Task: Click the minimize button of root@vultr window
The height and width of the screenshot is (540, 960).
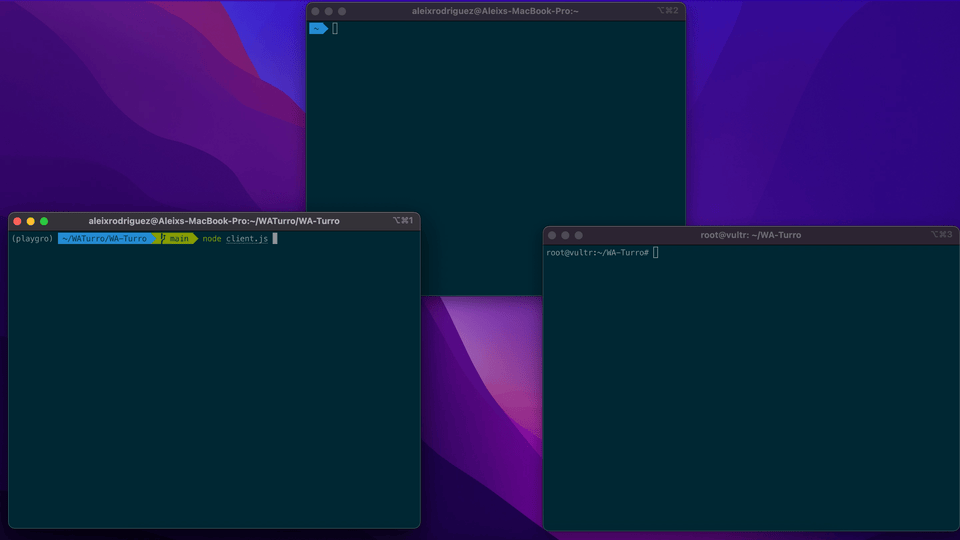Action: click(x=565, y=235)
